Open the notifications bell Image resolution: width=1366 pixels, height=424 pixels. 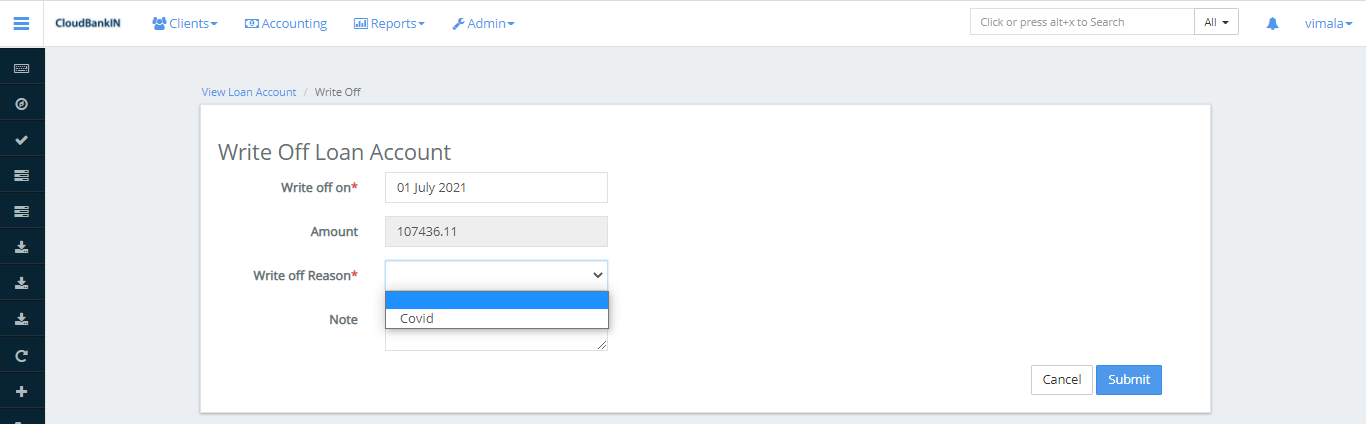pyautogui.click(x=1272, y=23)
